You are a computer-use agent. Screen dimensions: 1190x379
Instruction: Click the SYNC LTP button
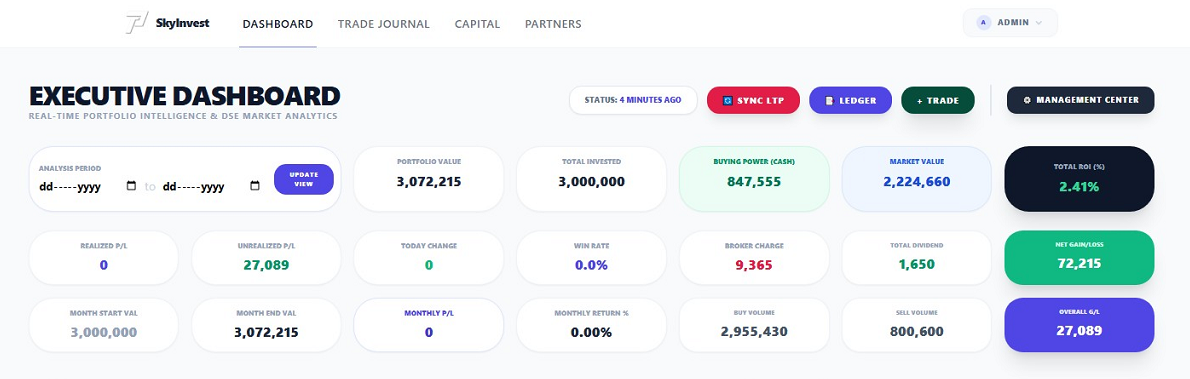coord(753,100)
